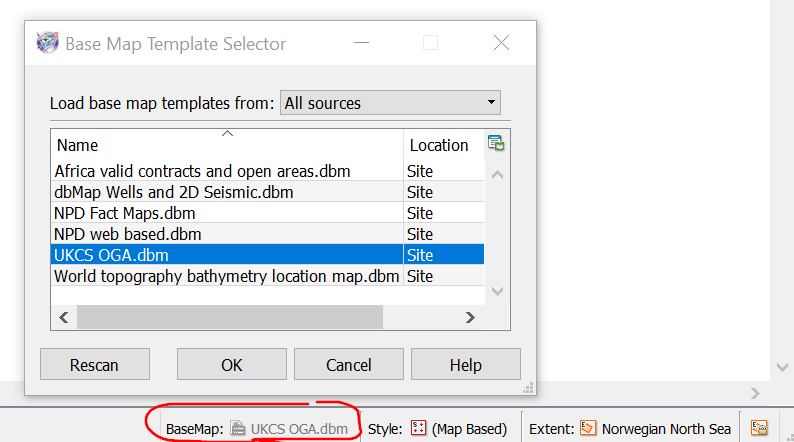Open the 'Load base map templates from' dropdown

pyautogui.click(x=390, y=103)
